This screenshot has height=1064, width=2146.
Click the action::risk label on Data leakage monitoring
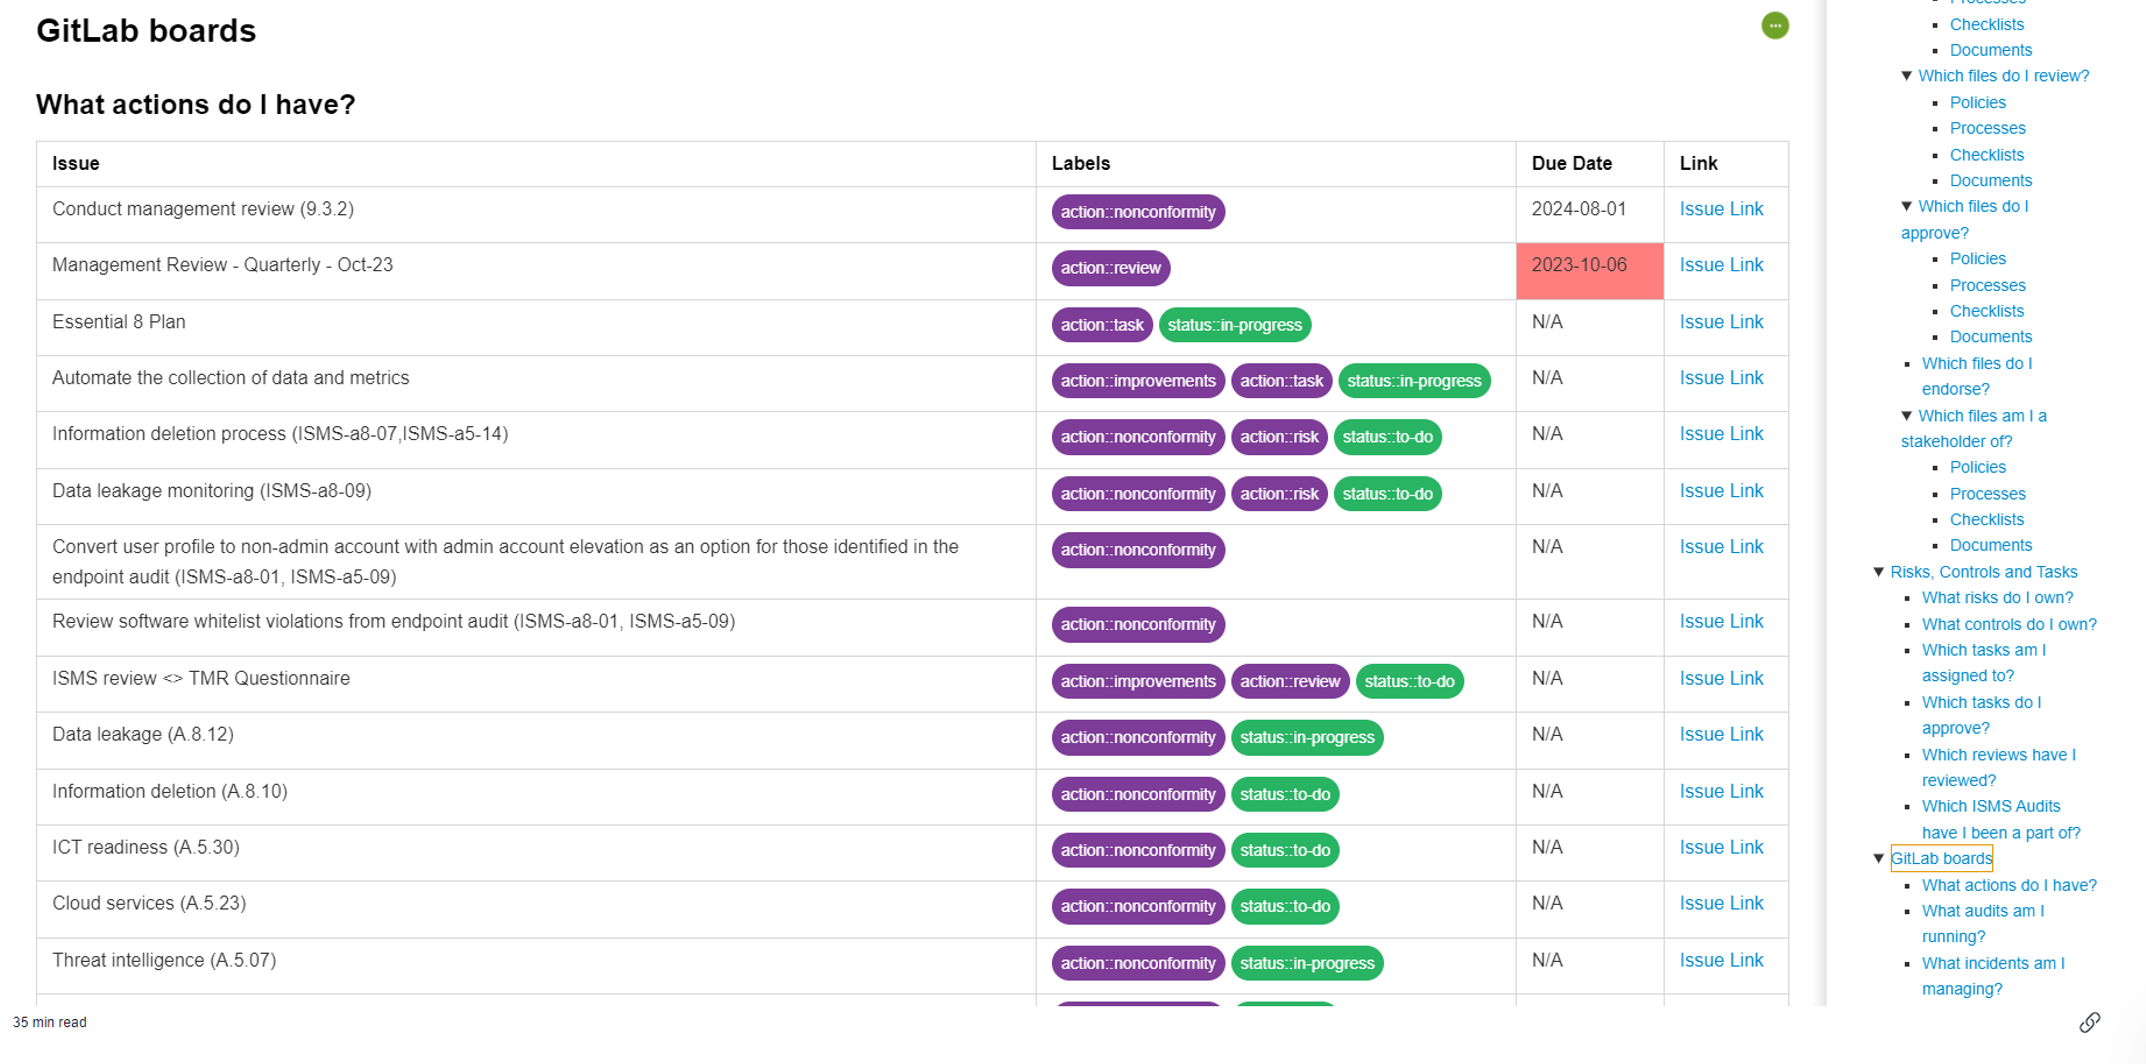click(1279, 493)
